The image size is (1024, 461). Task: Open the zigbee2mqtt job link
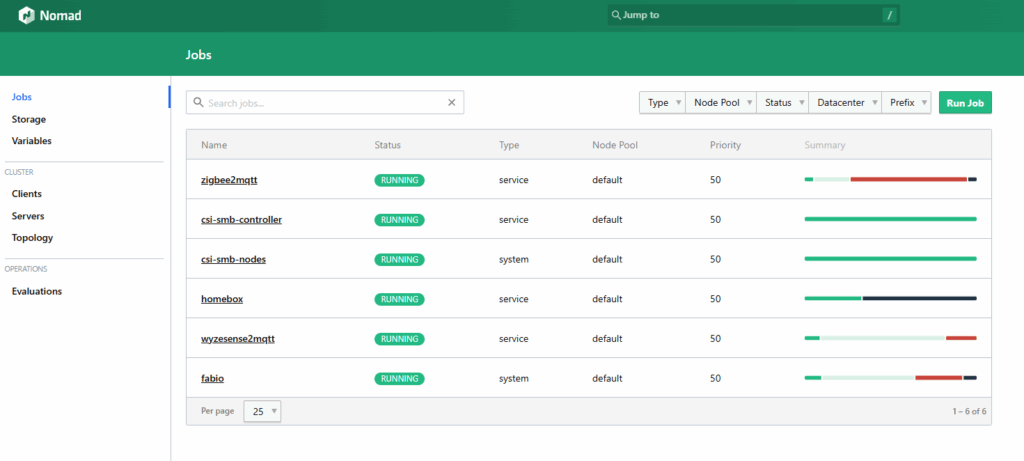point(231,180)
